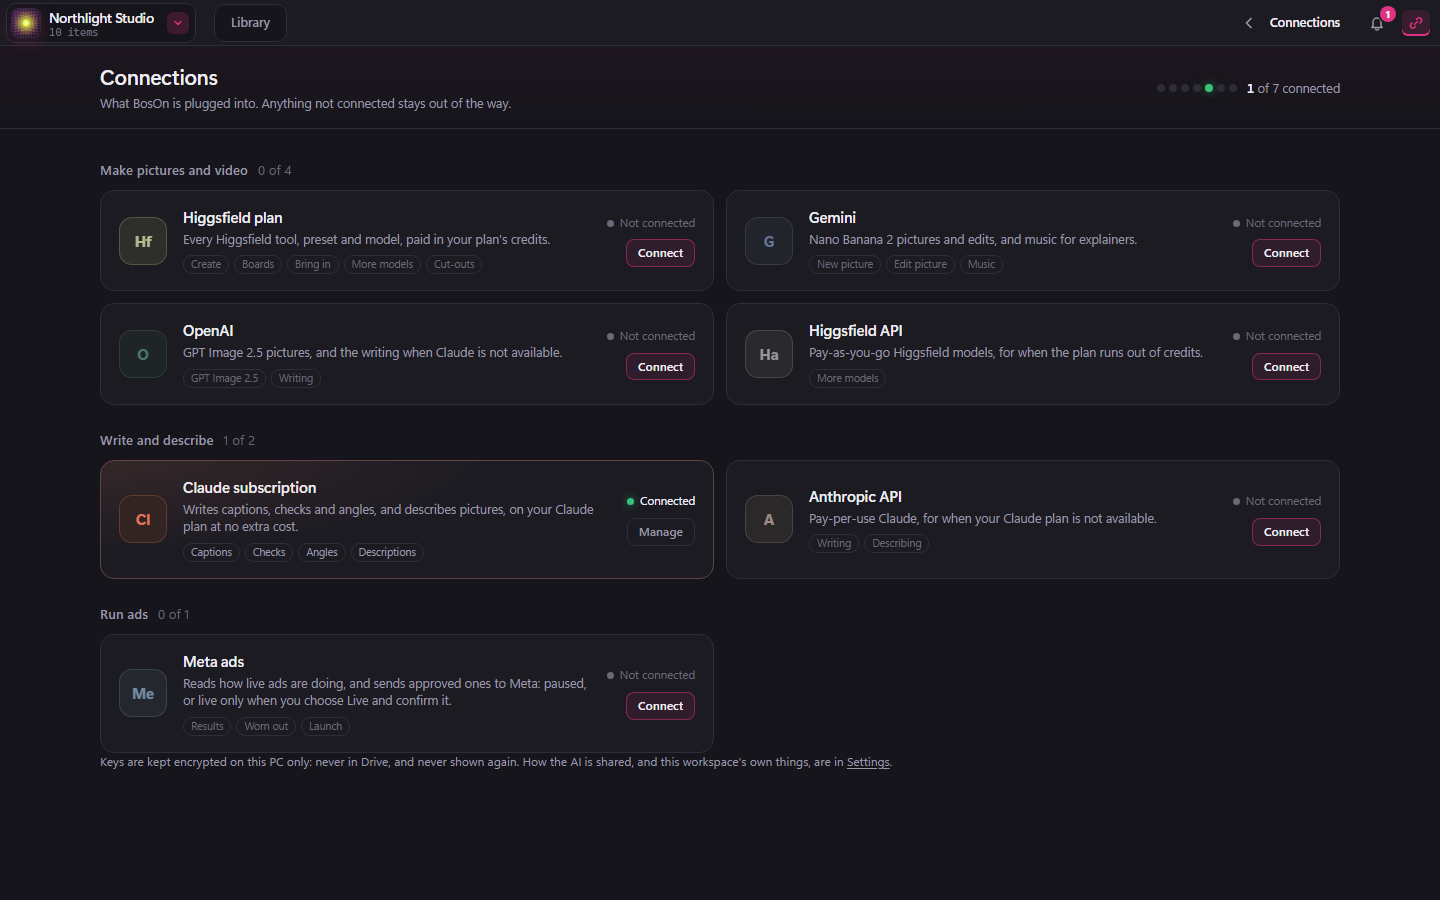Click the Angles tag

coord(322,552)
